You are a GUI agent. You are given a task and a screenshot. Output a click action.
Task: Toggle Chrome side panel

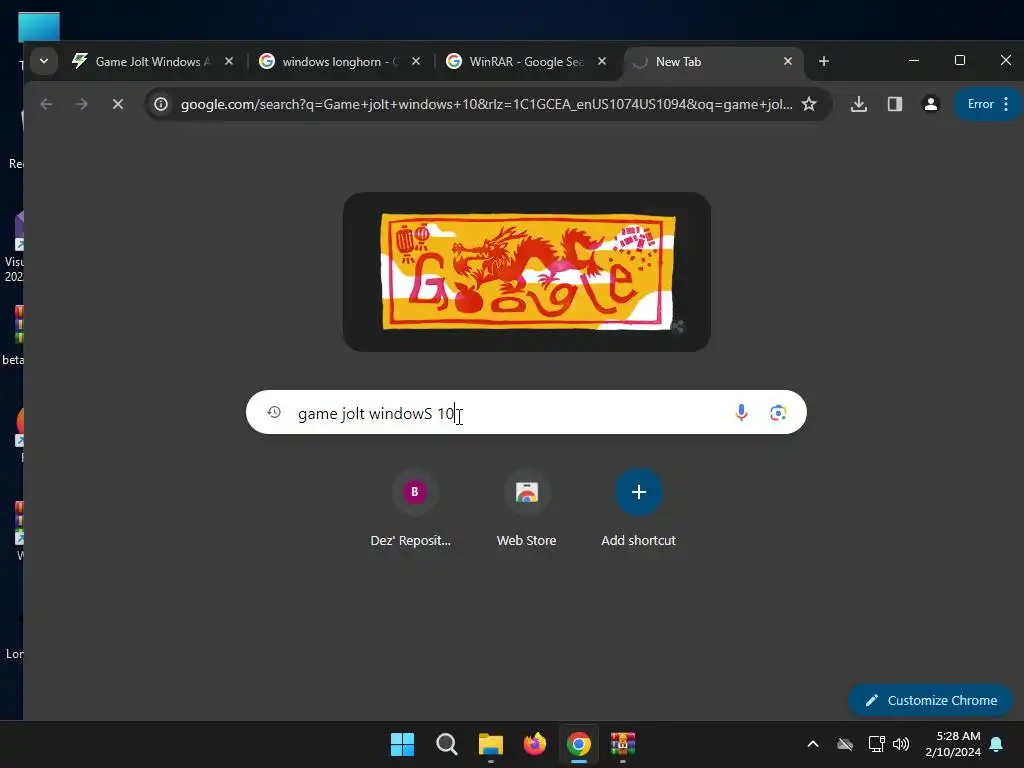895,104
